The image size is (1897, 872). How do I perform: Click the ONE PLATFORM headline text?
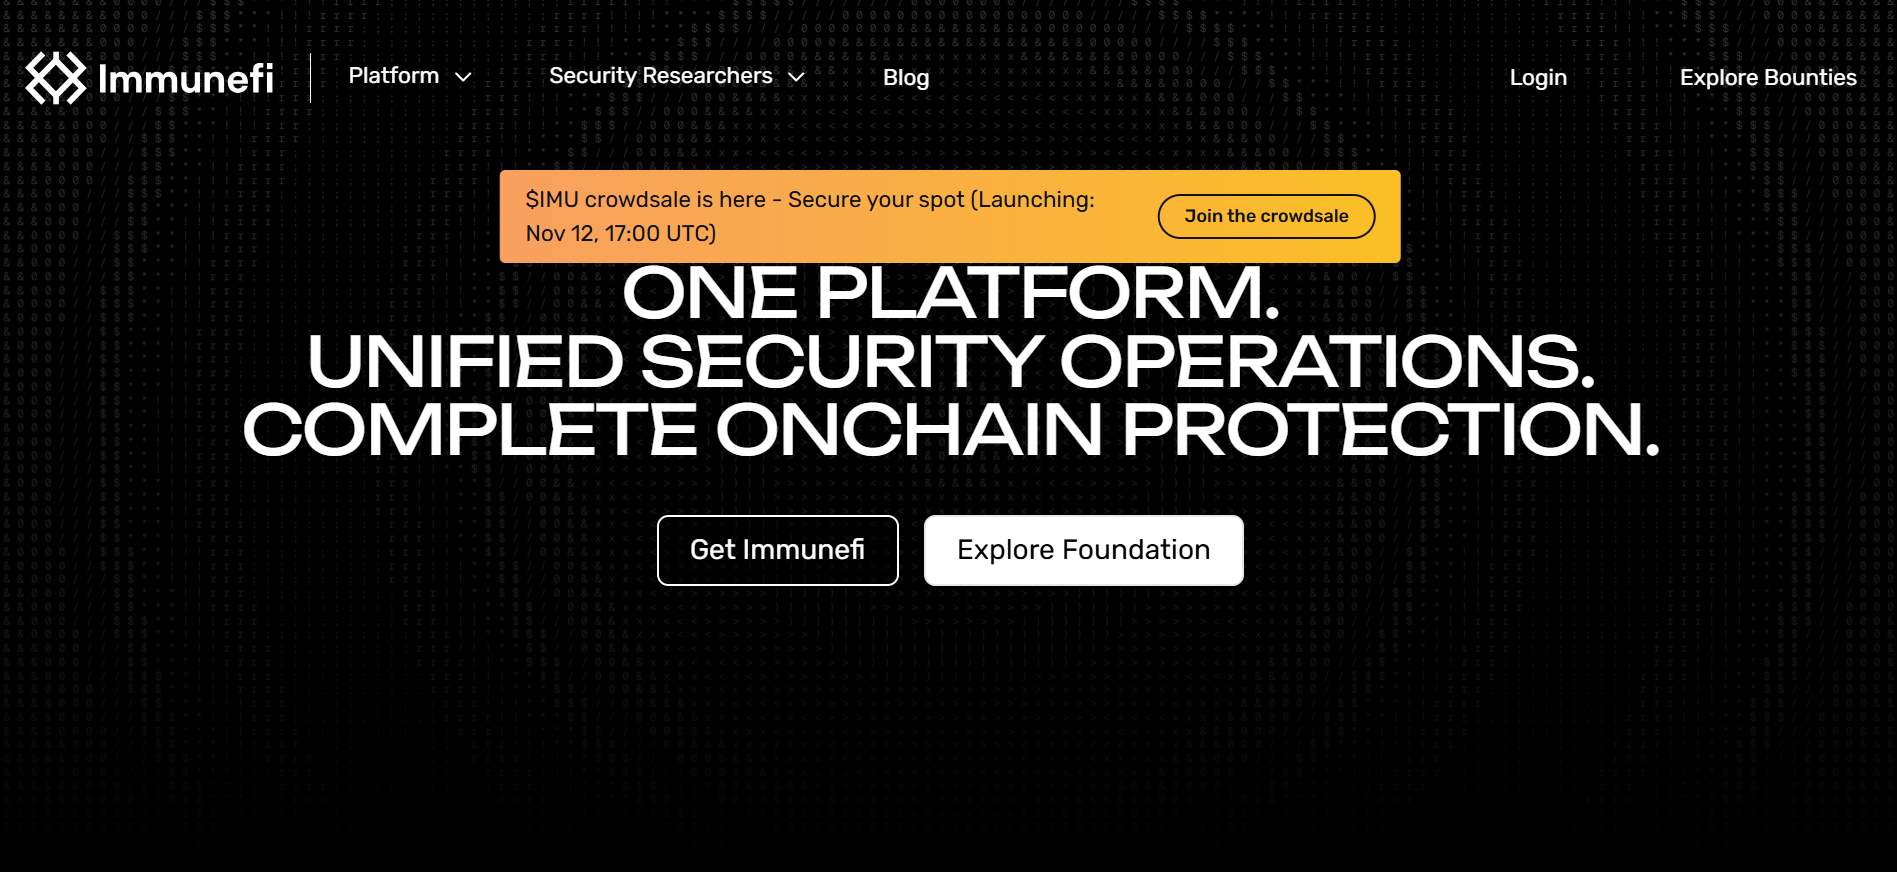[948, 292]
